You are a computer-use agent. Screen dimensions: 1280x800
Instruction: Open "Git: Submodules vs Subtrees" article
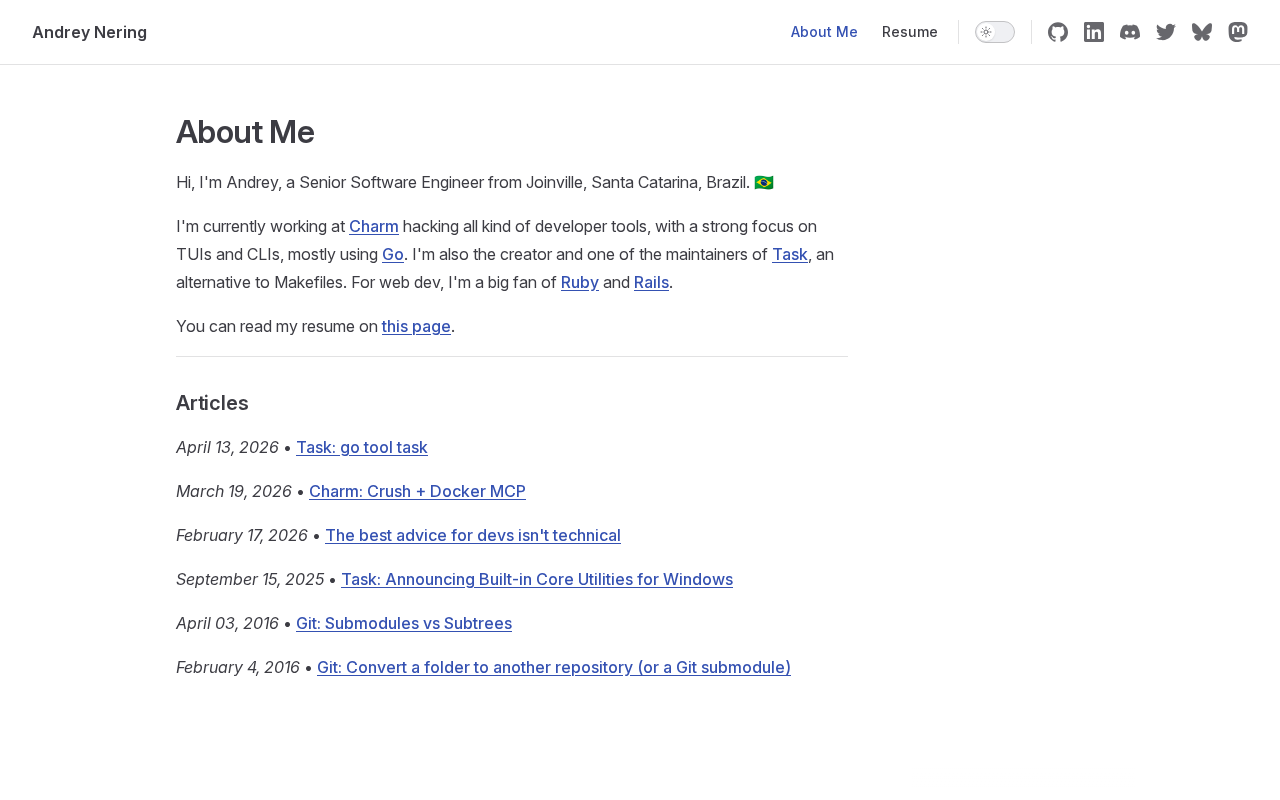coord(404,623)
